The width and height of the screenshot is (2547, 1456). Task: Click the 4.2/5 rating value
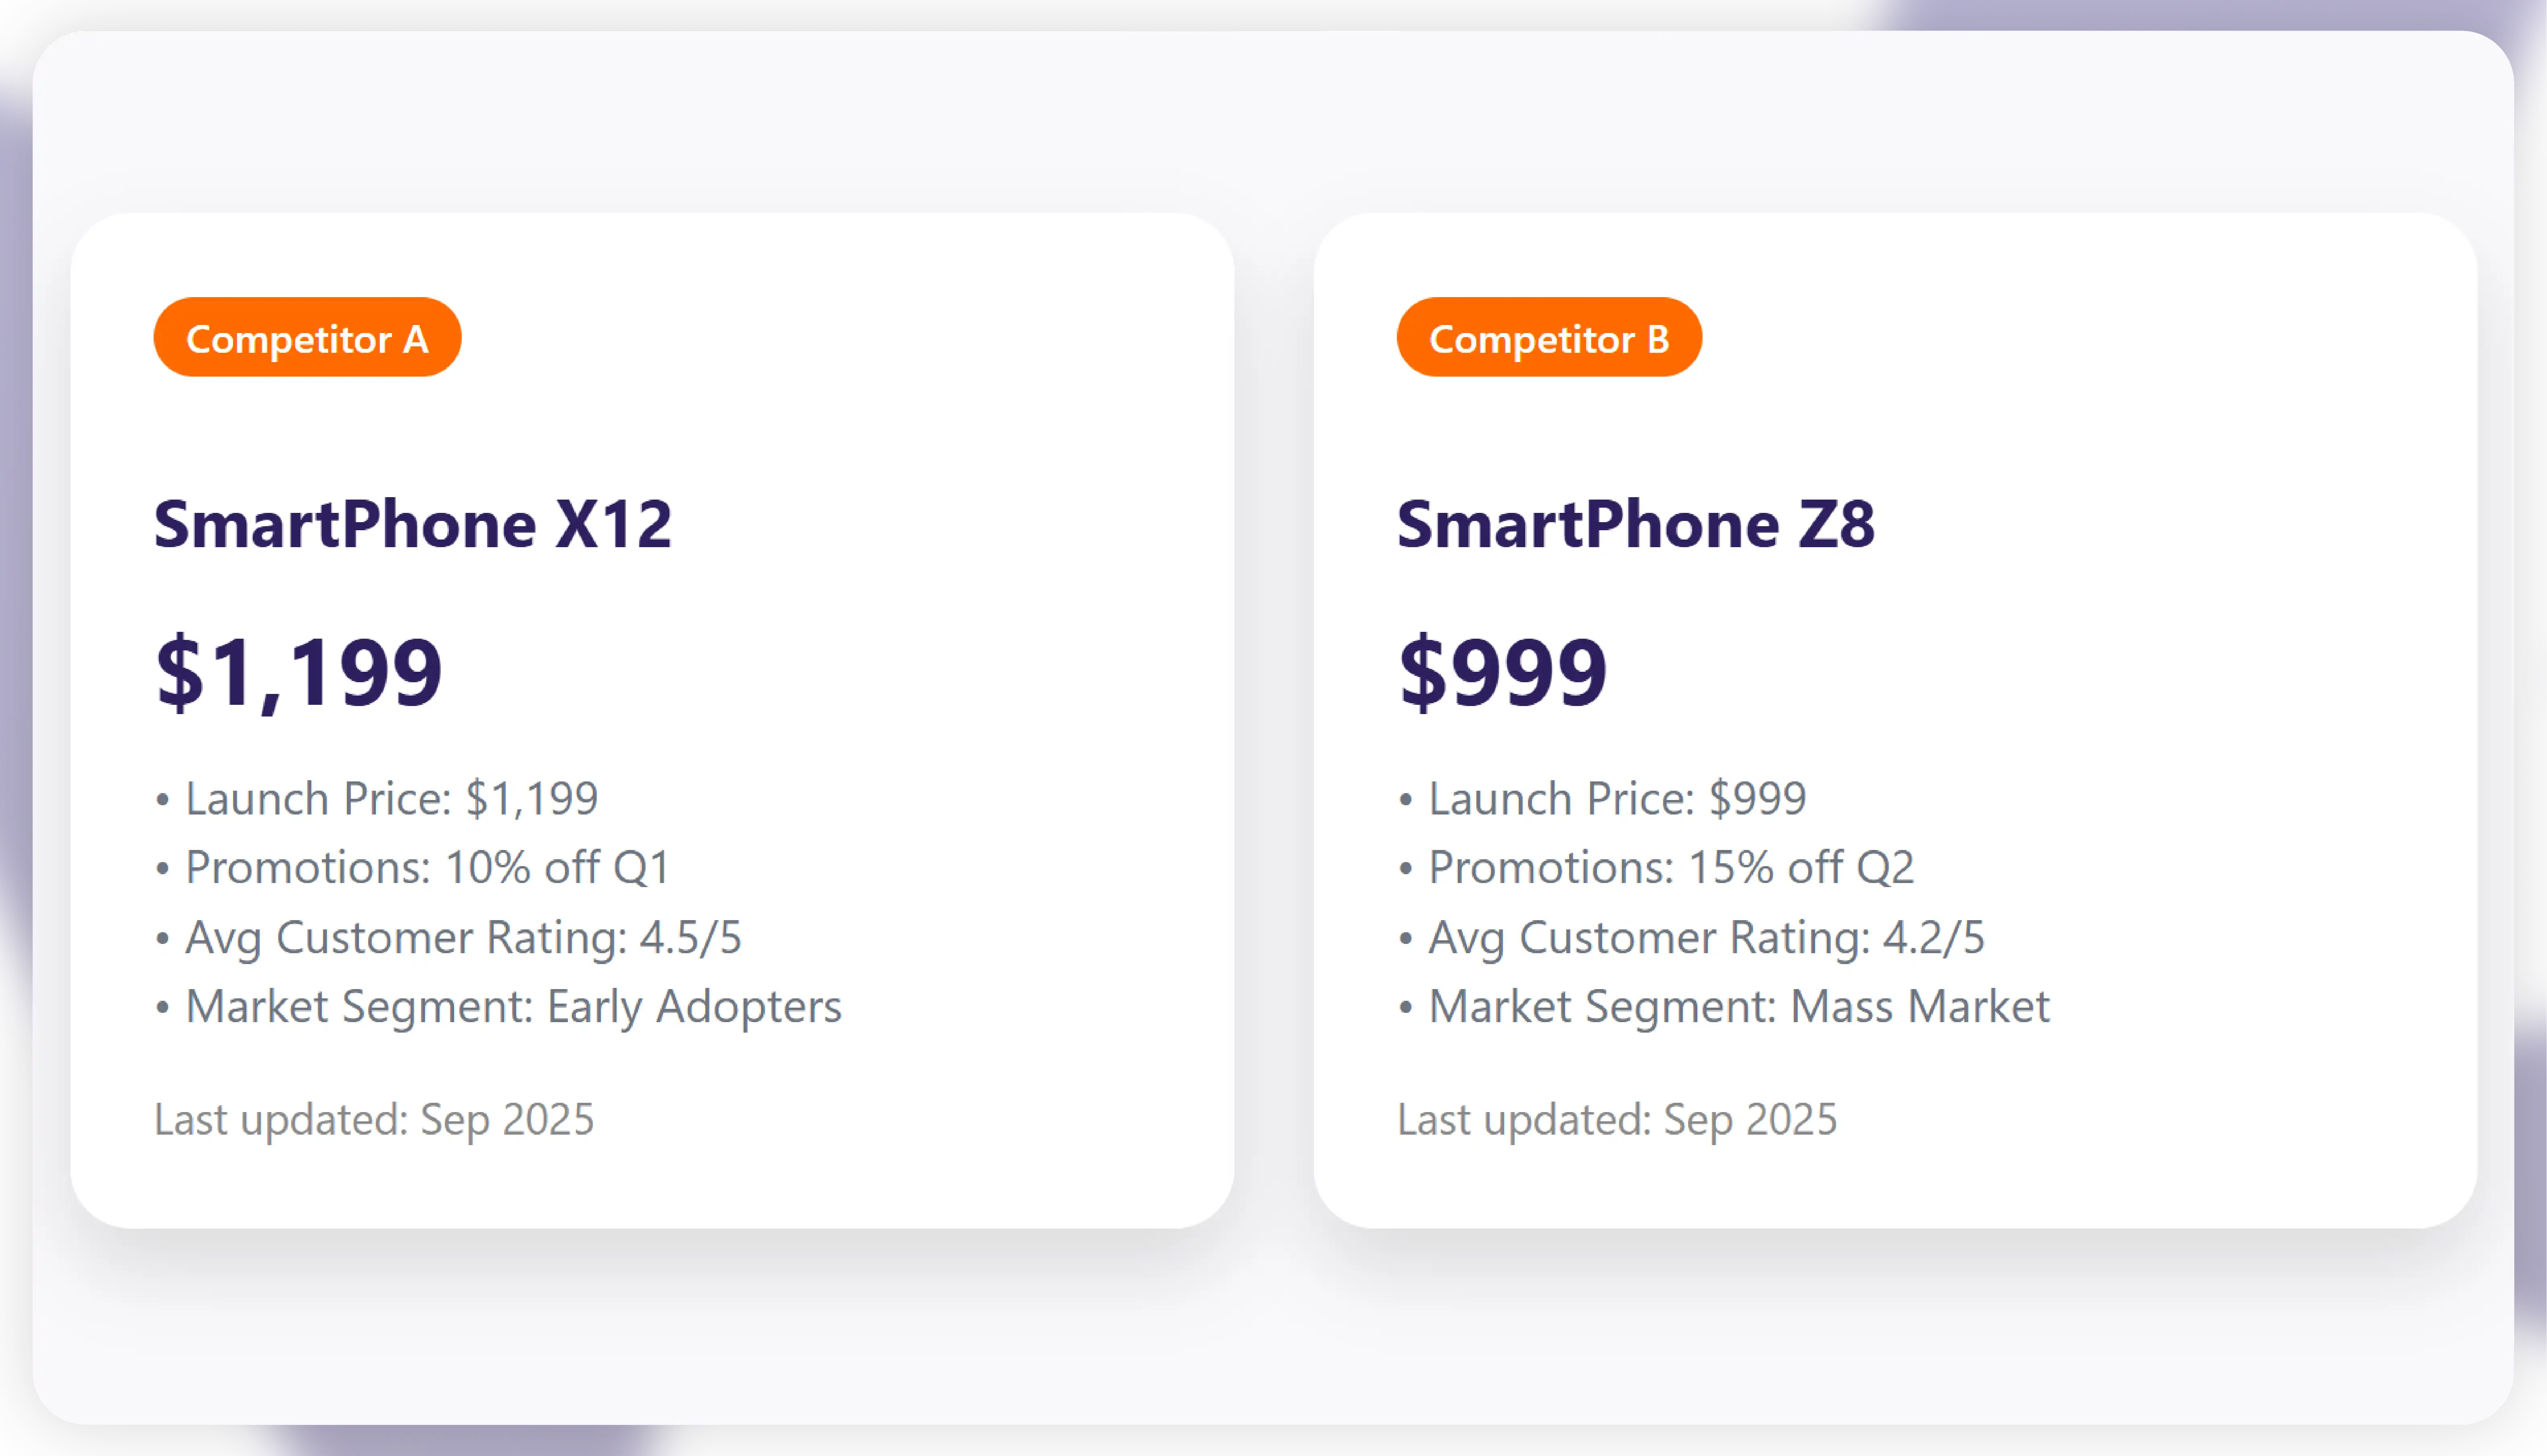(x=1933, y=937)
